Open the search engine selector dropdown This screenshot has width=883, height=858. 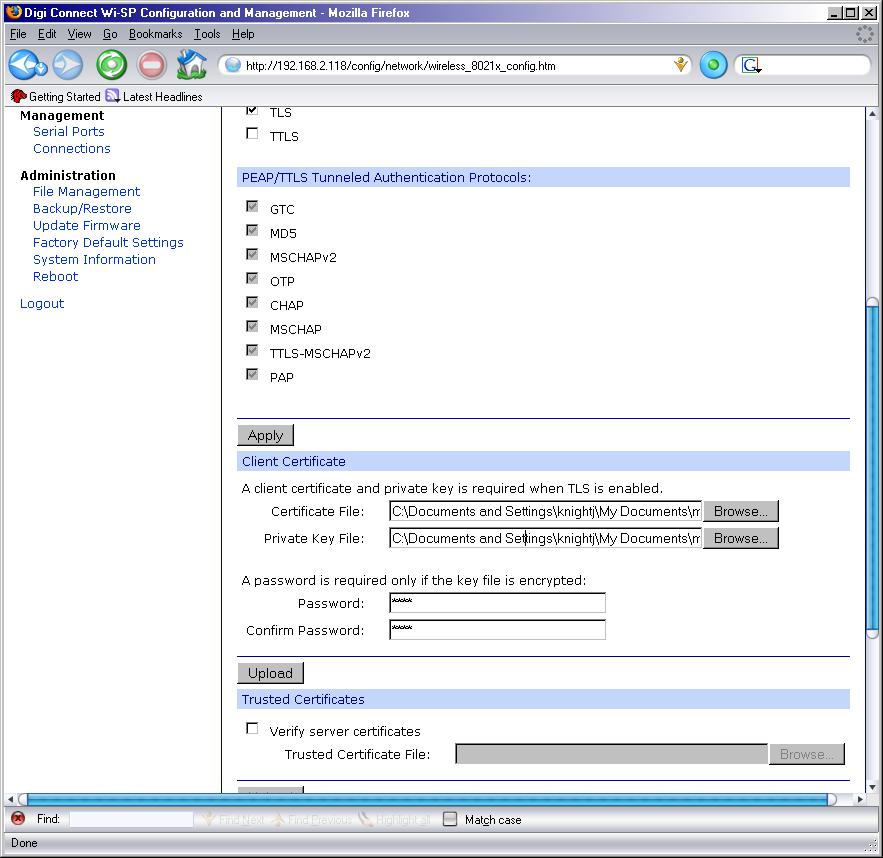751,66
